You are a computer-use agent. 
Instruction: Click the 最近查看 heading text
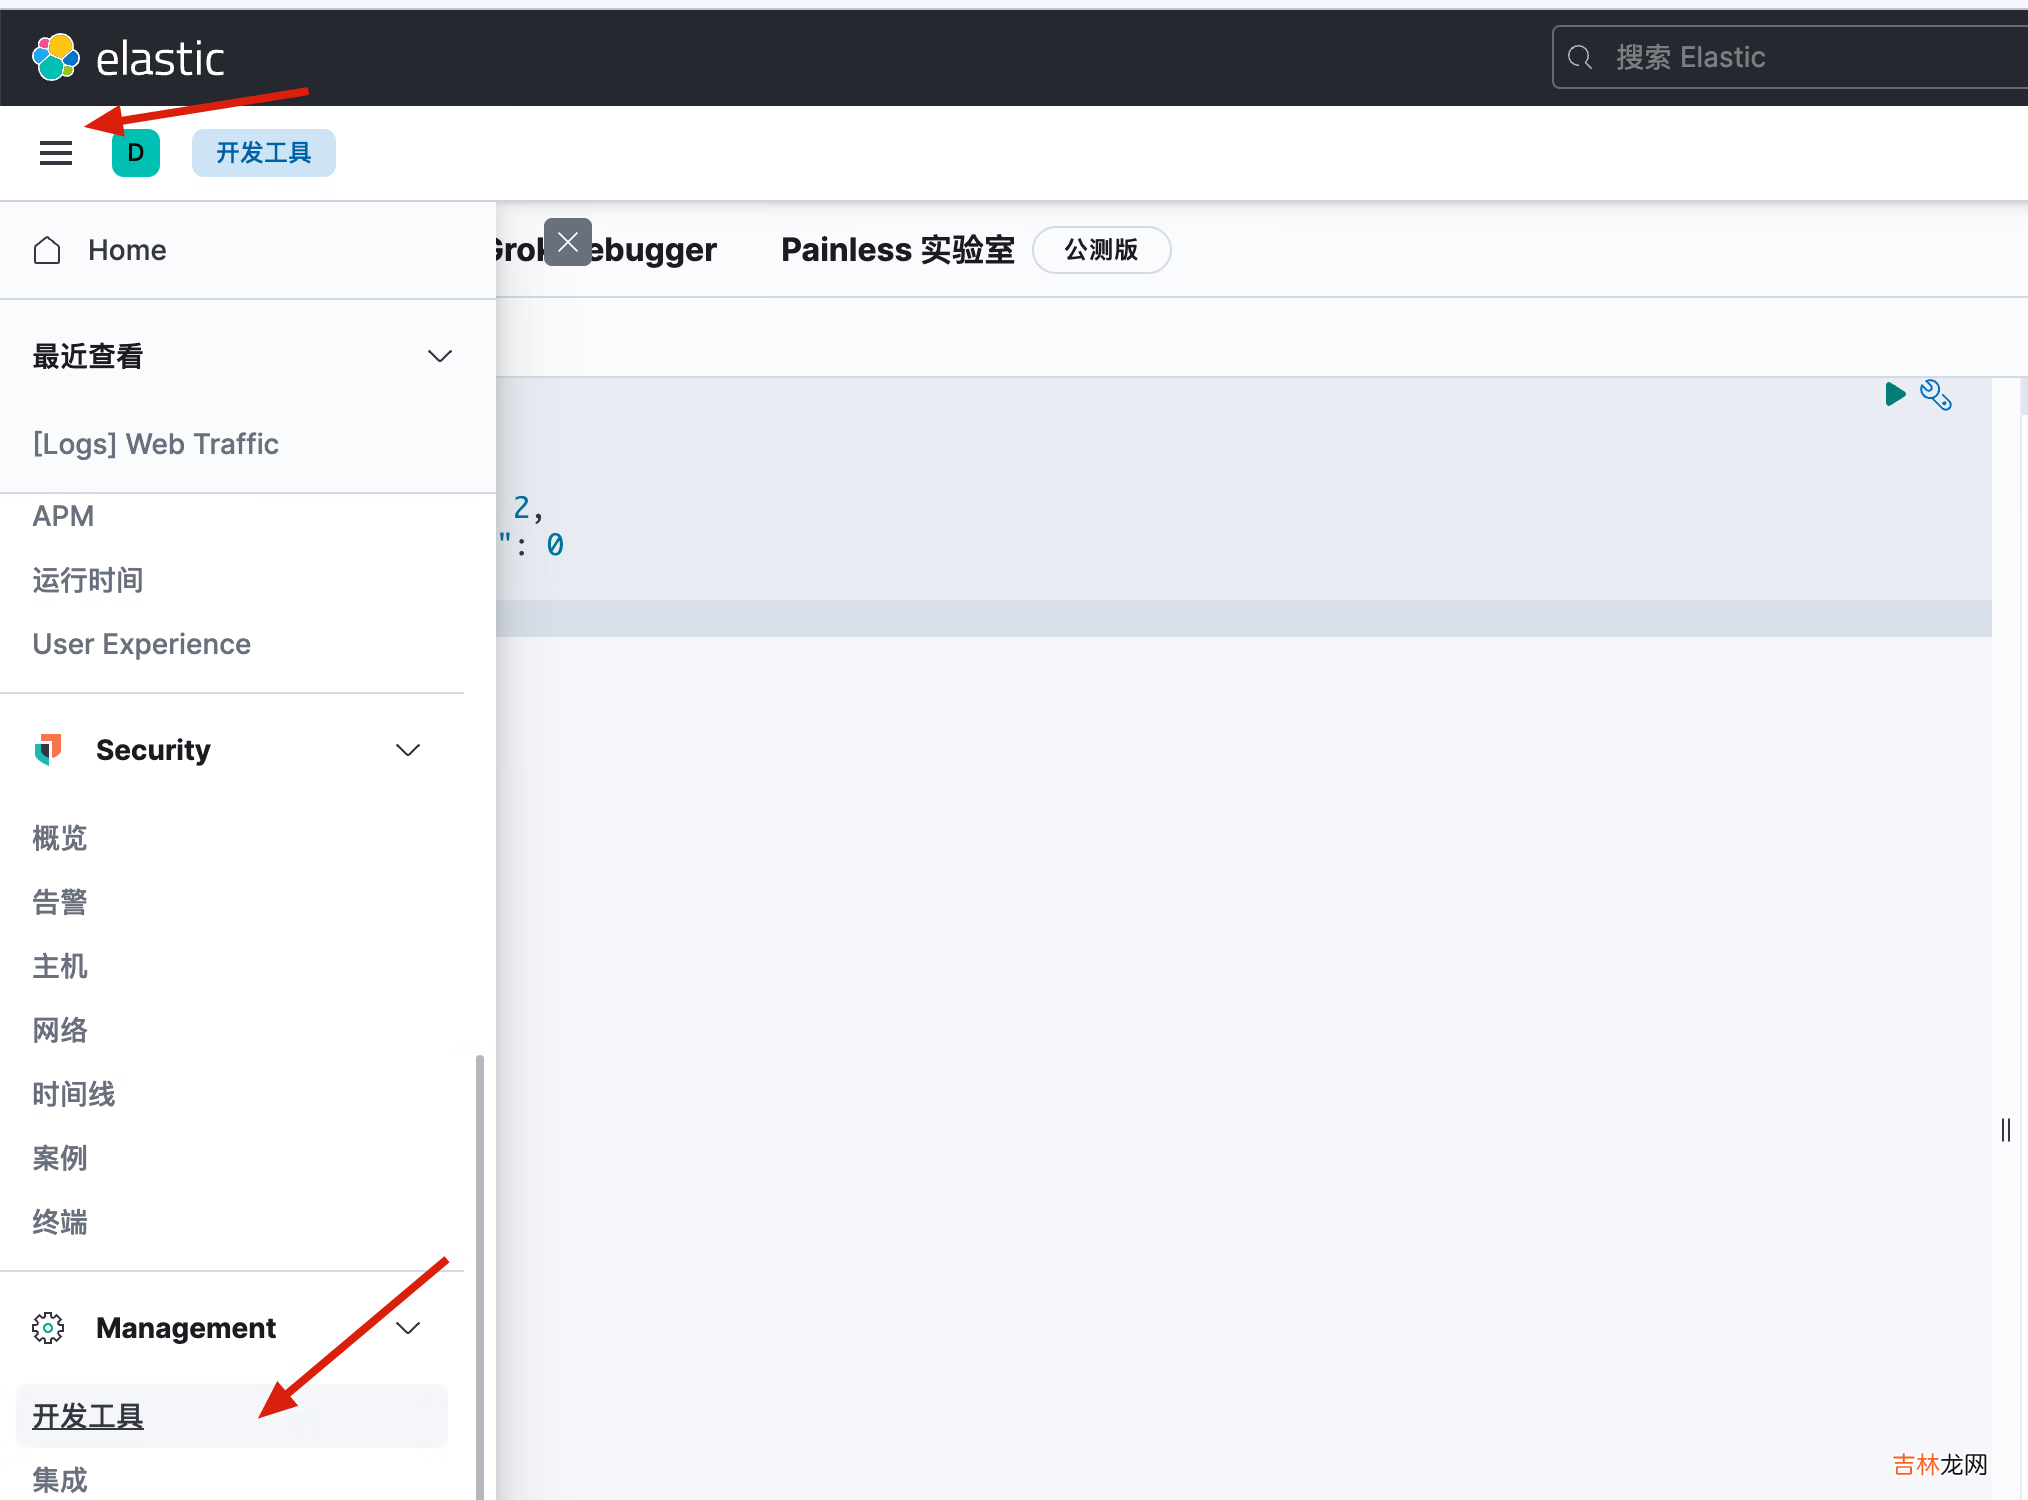tap(88, 356)
